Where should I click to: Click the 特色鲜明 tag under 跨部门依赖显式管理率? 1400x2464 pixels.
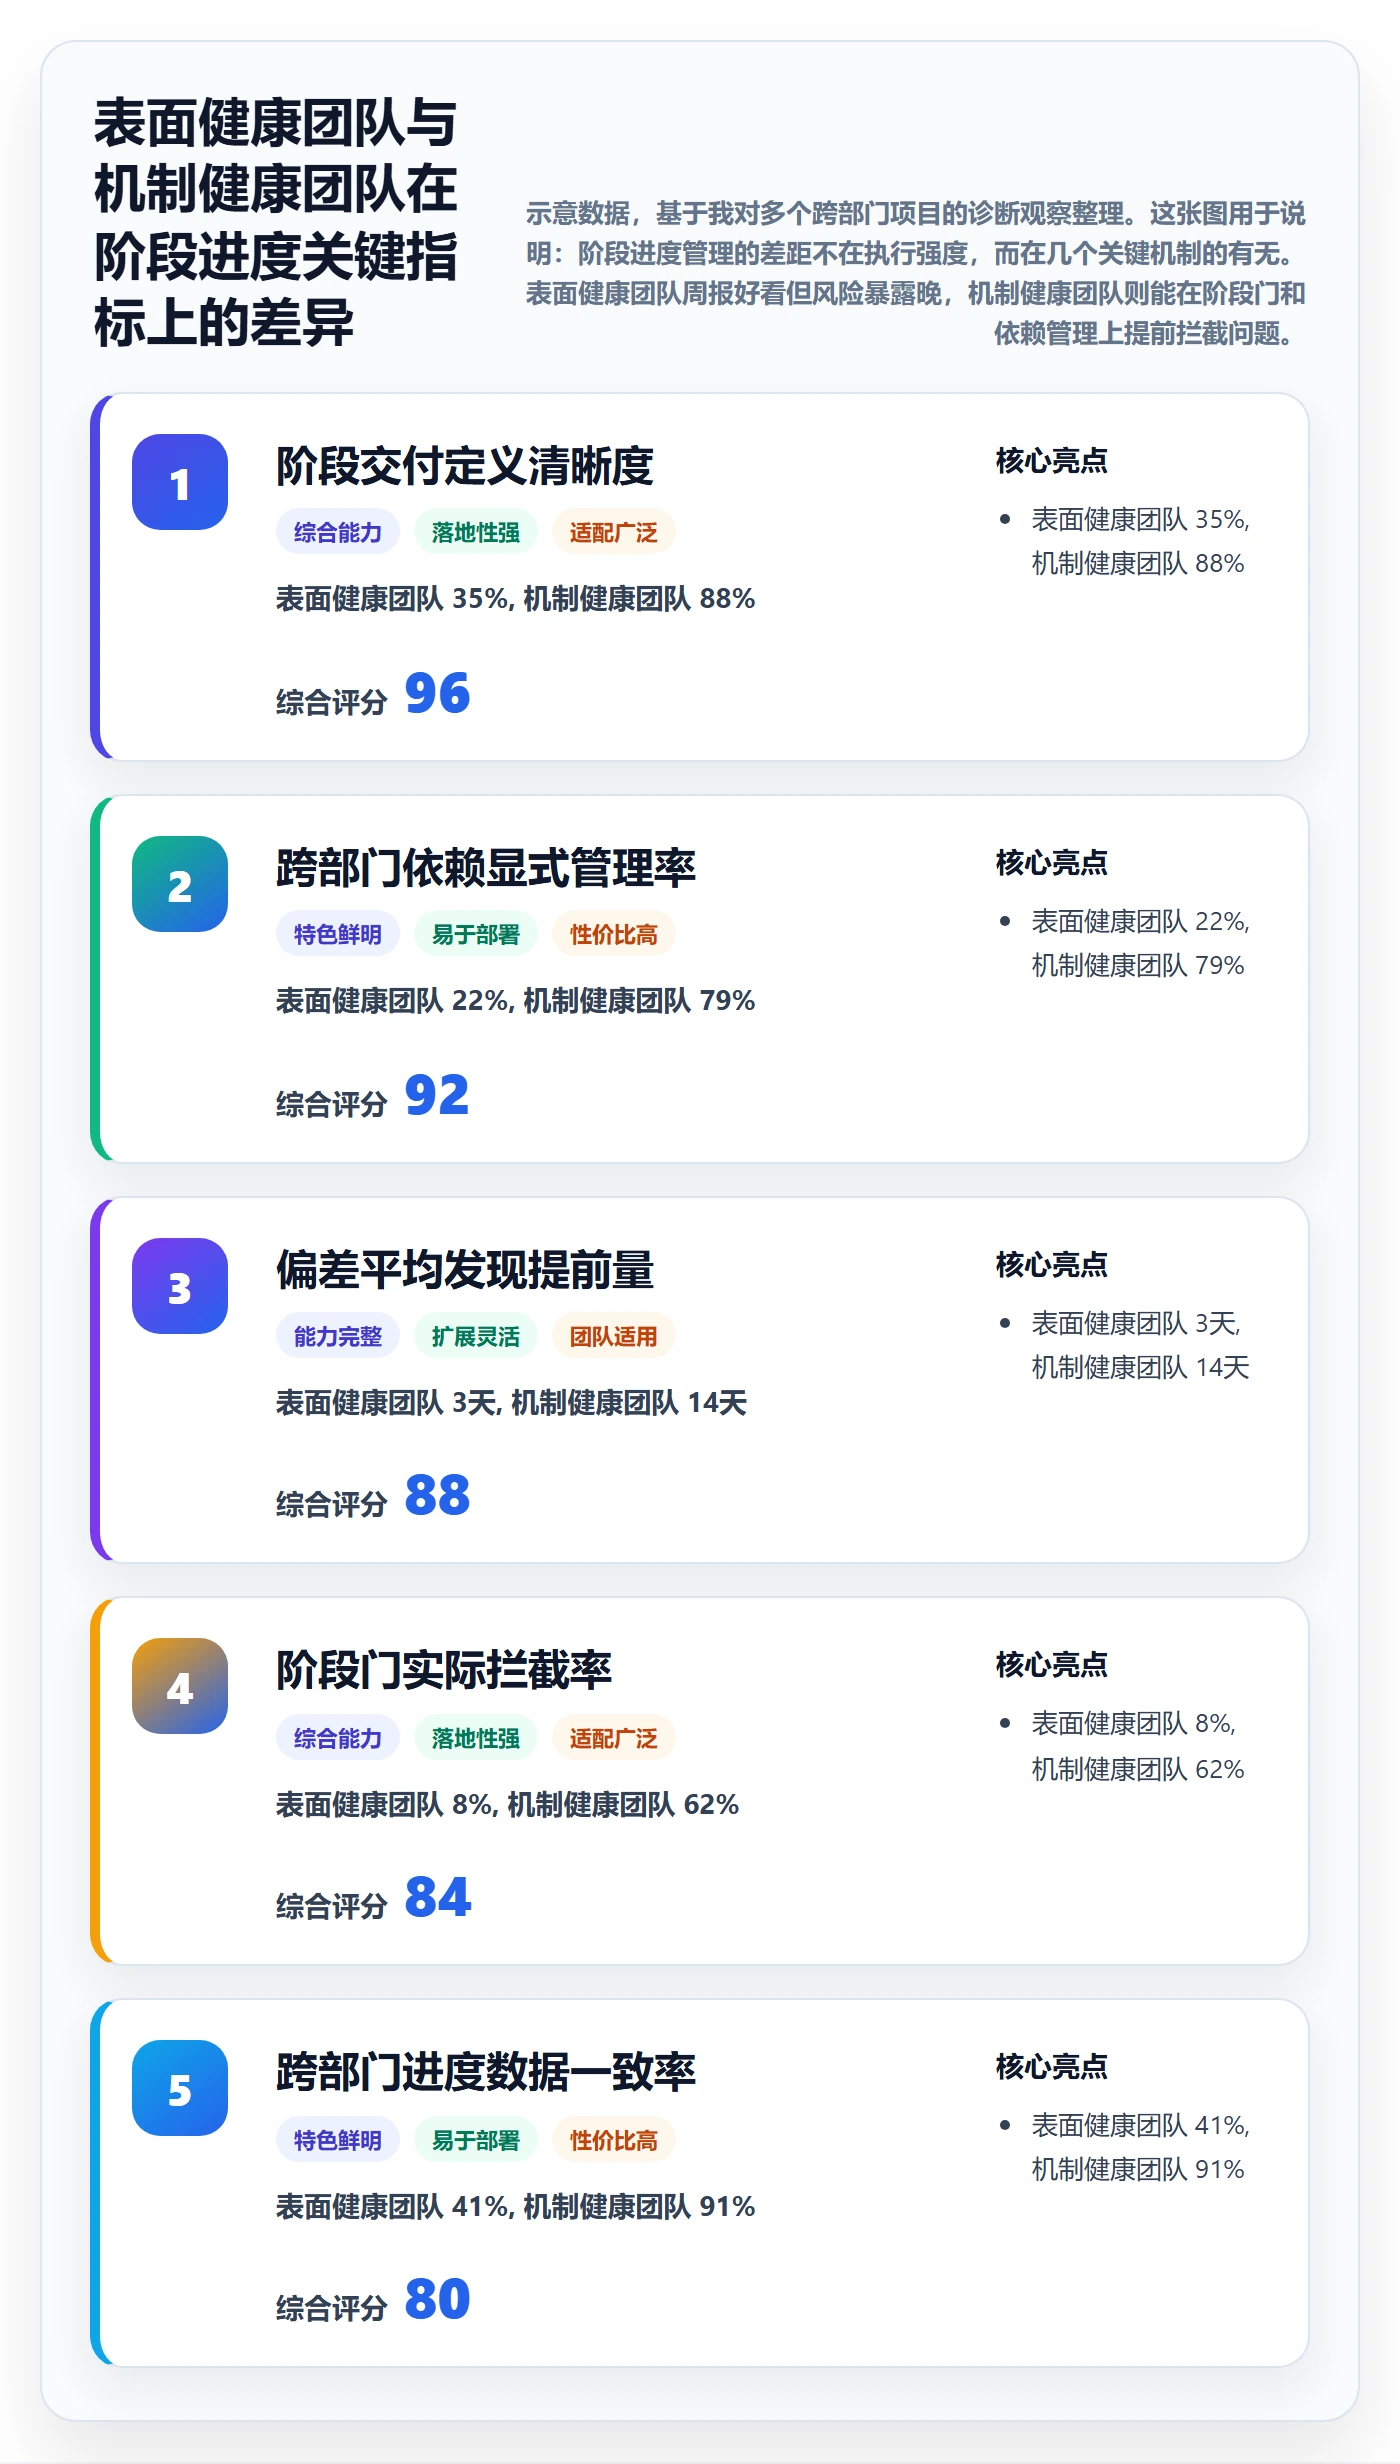pos(338,934)
